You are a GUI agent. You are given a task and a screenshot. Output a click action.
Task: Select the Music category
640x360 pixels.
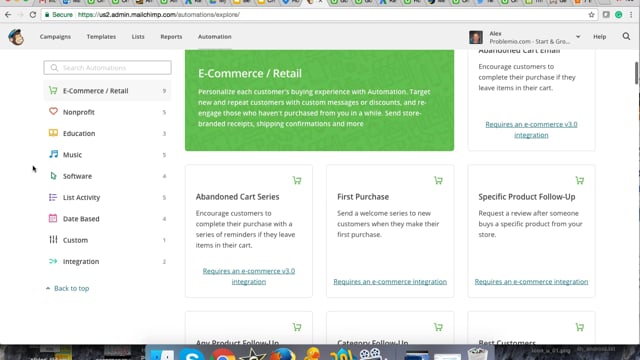point(107,155)
